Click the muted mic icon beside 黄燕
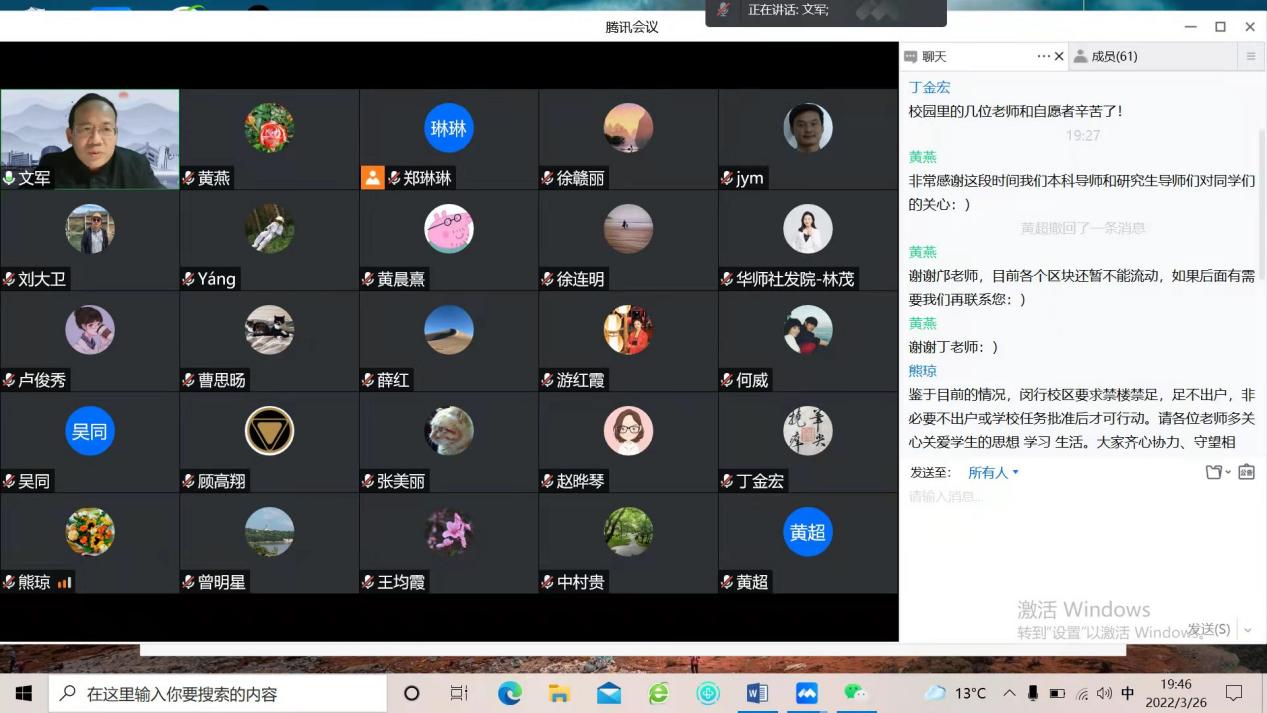 [188, 178]
